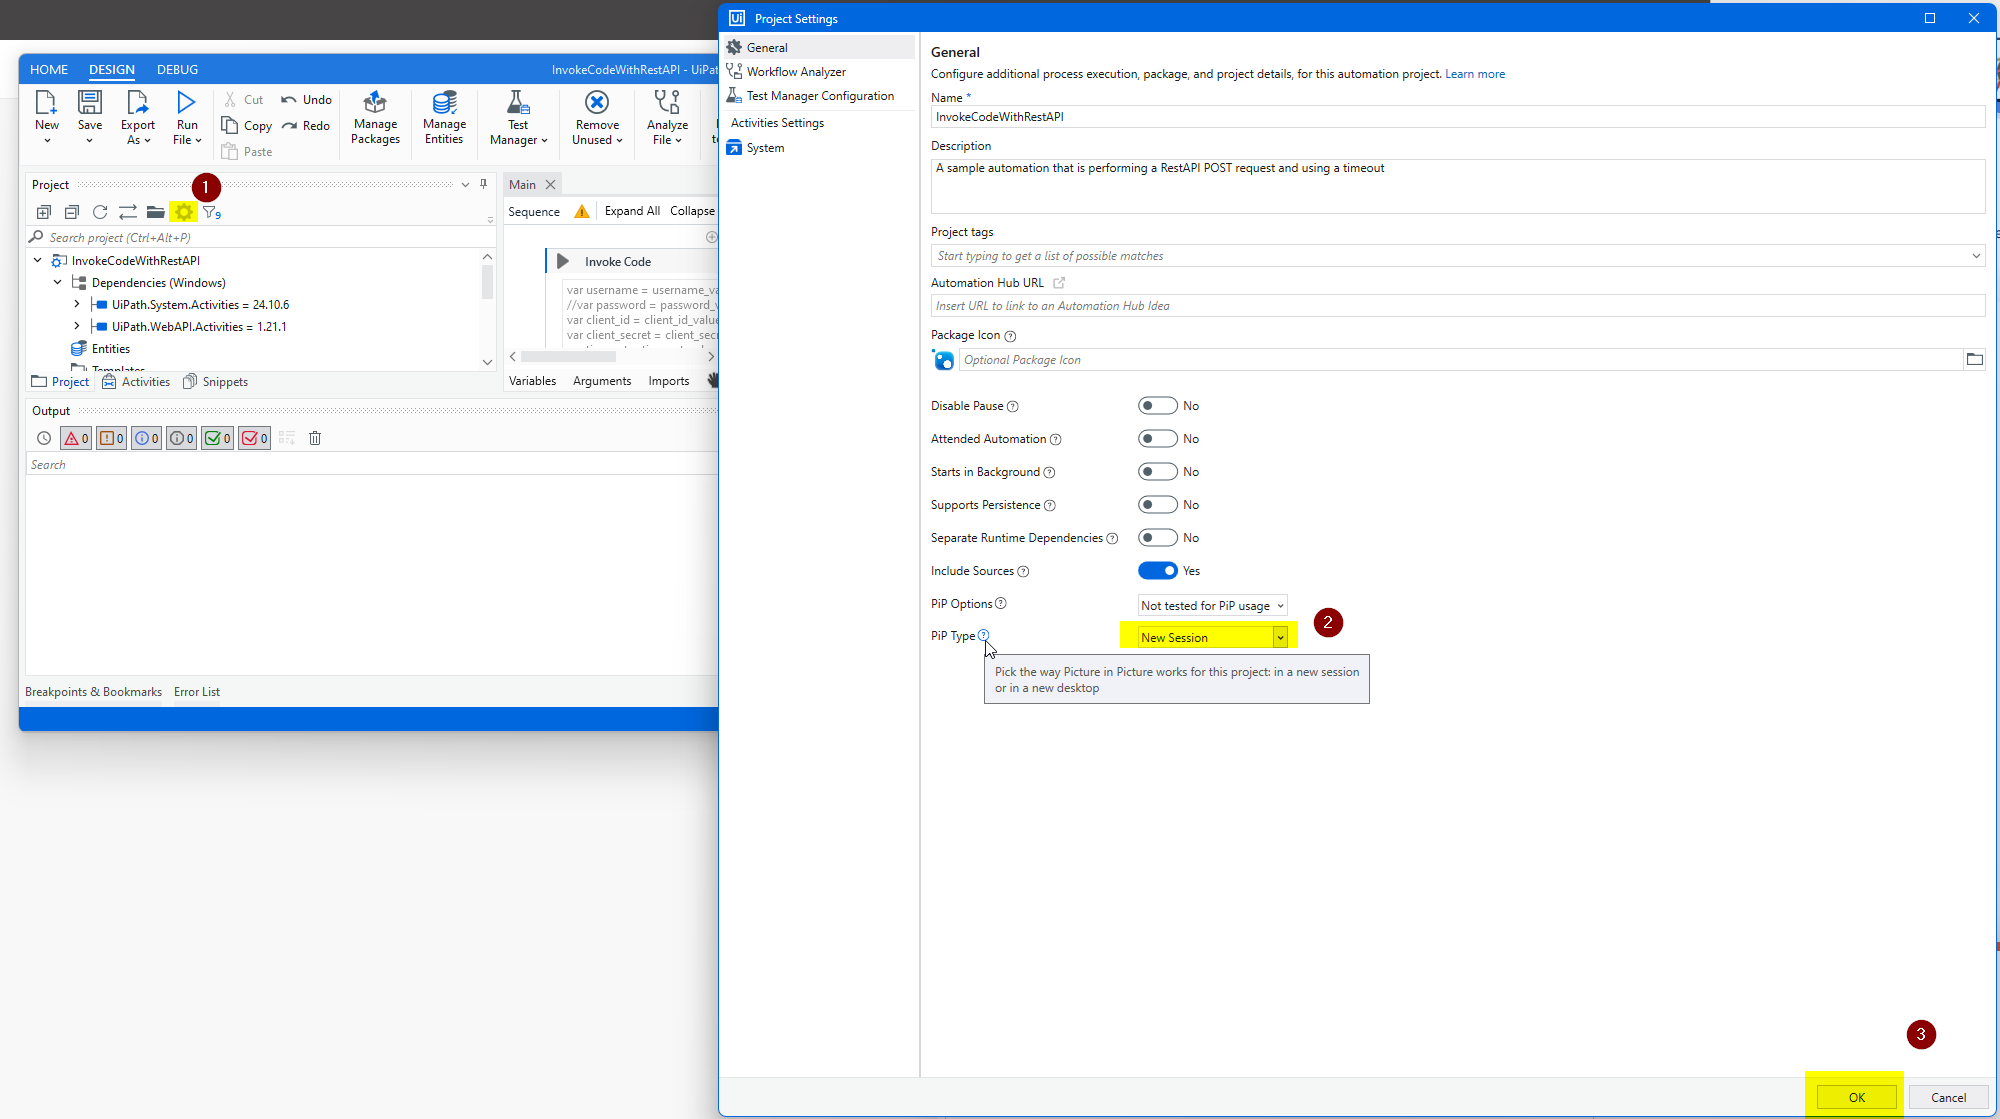The width and height of the screenshot is (2000, 1119).
Task: Click the Copy button in ribbon
Action: (246, 125)
